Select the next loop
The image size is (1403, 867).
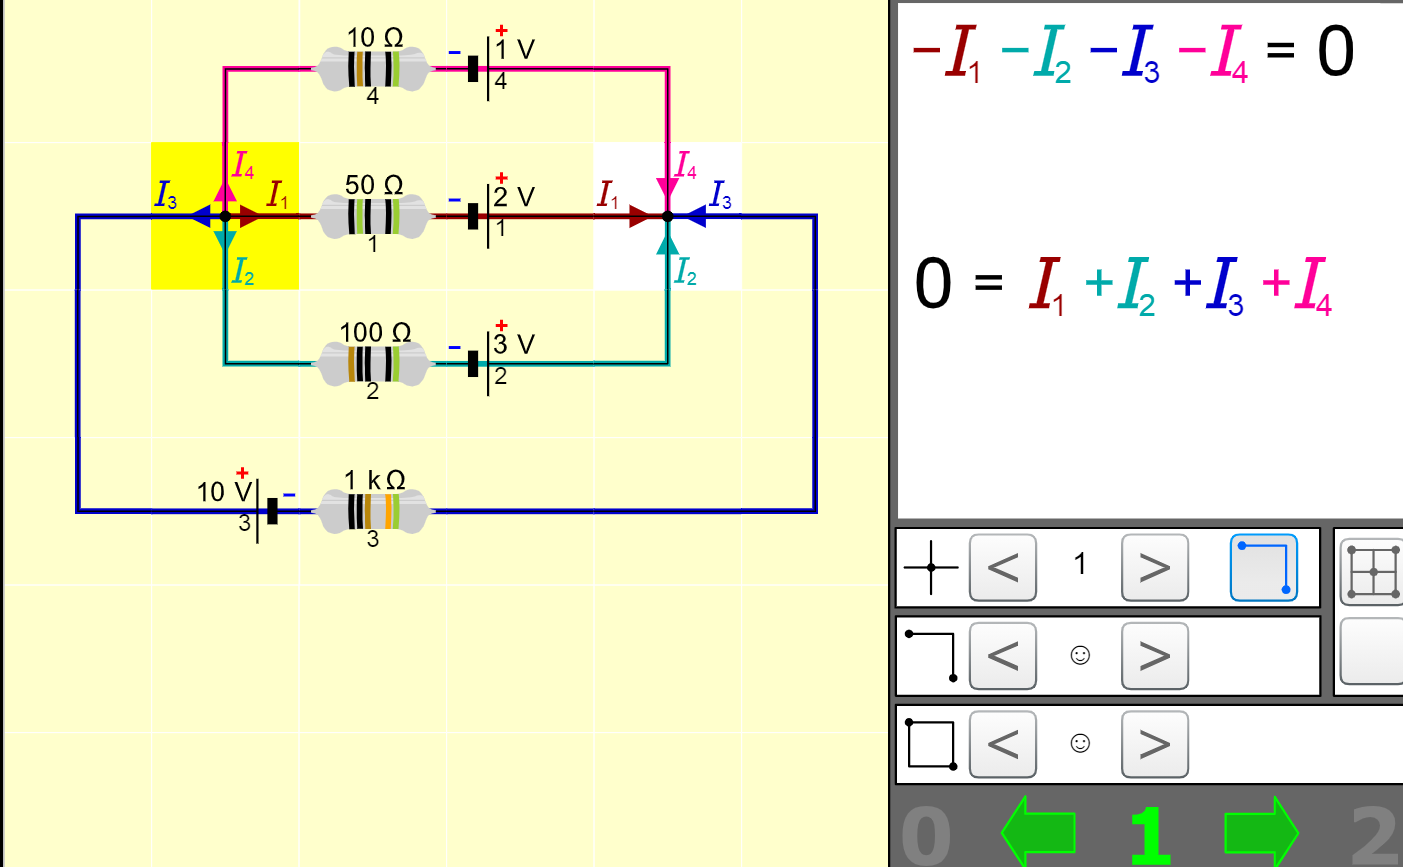(1155, 744)
